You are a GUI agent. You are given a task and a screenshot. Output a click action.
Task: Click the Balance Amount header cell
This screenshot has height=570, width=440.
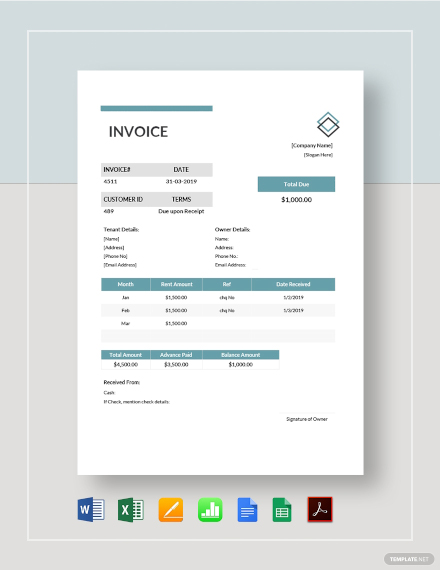click(x=241, y=355)
